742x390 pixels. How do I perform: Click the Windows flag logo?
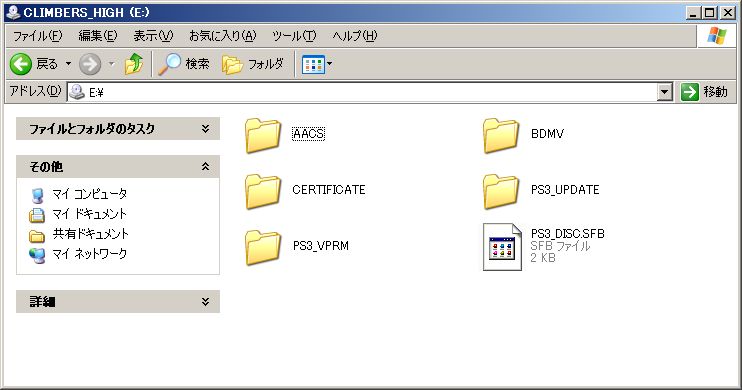716,36
